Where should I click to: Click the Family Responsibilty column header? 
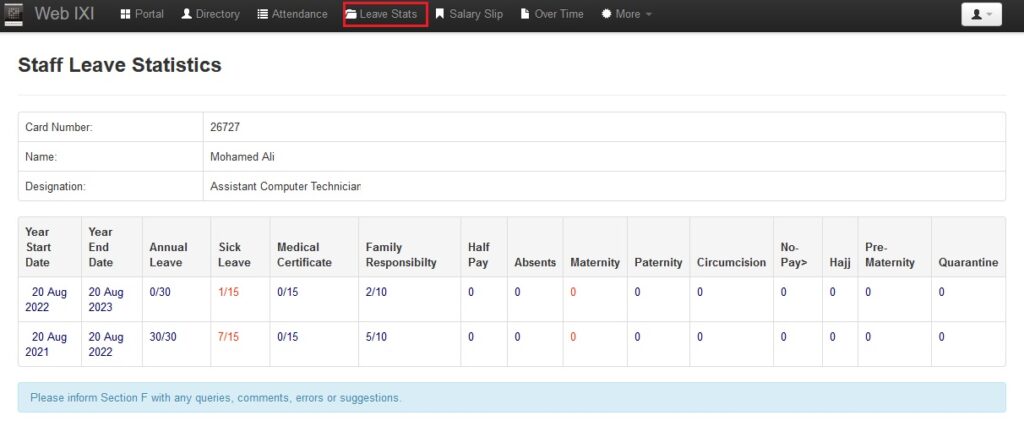[401, 255]
